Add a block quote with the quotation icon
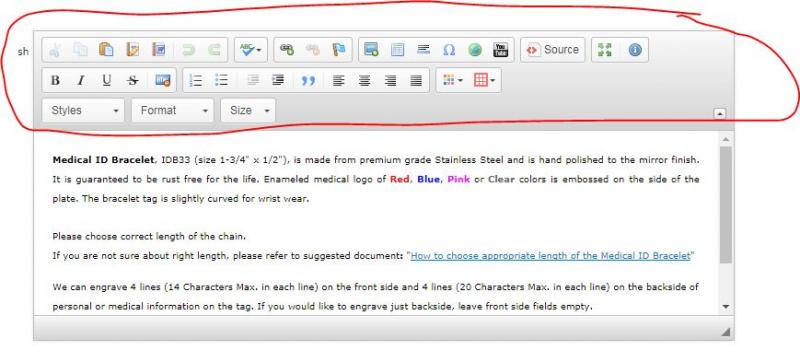The height and width of the screenshot is (362, 800). tap(308, 81)
